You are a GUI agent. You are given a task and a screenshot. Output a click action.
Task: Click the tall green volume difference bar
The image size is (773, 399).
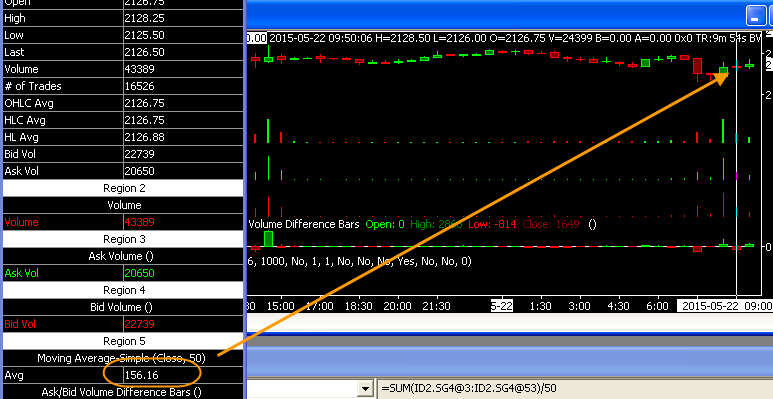(x=268, y=238)
